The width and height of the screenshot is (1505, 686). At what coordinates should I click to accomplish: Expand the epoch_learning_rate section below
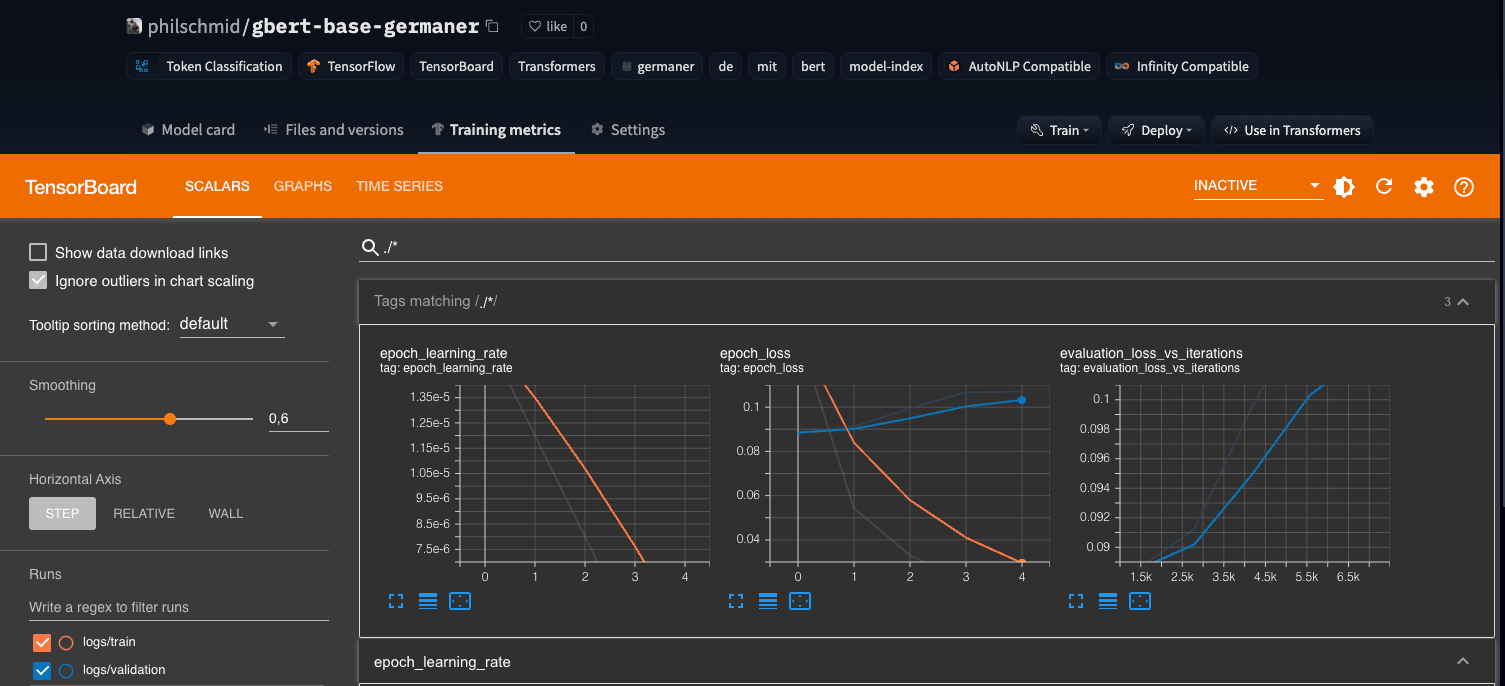[1463, 662]
